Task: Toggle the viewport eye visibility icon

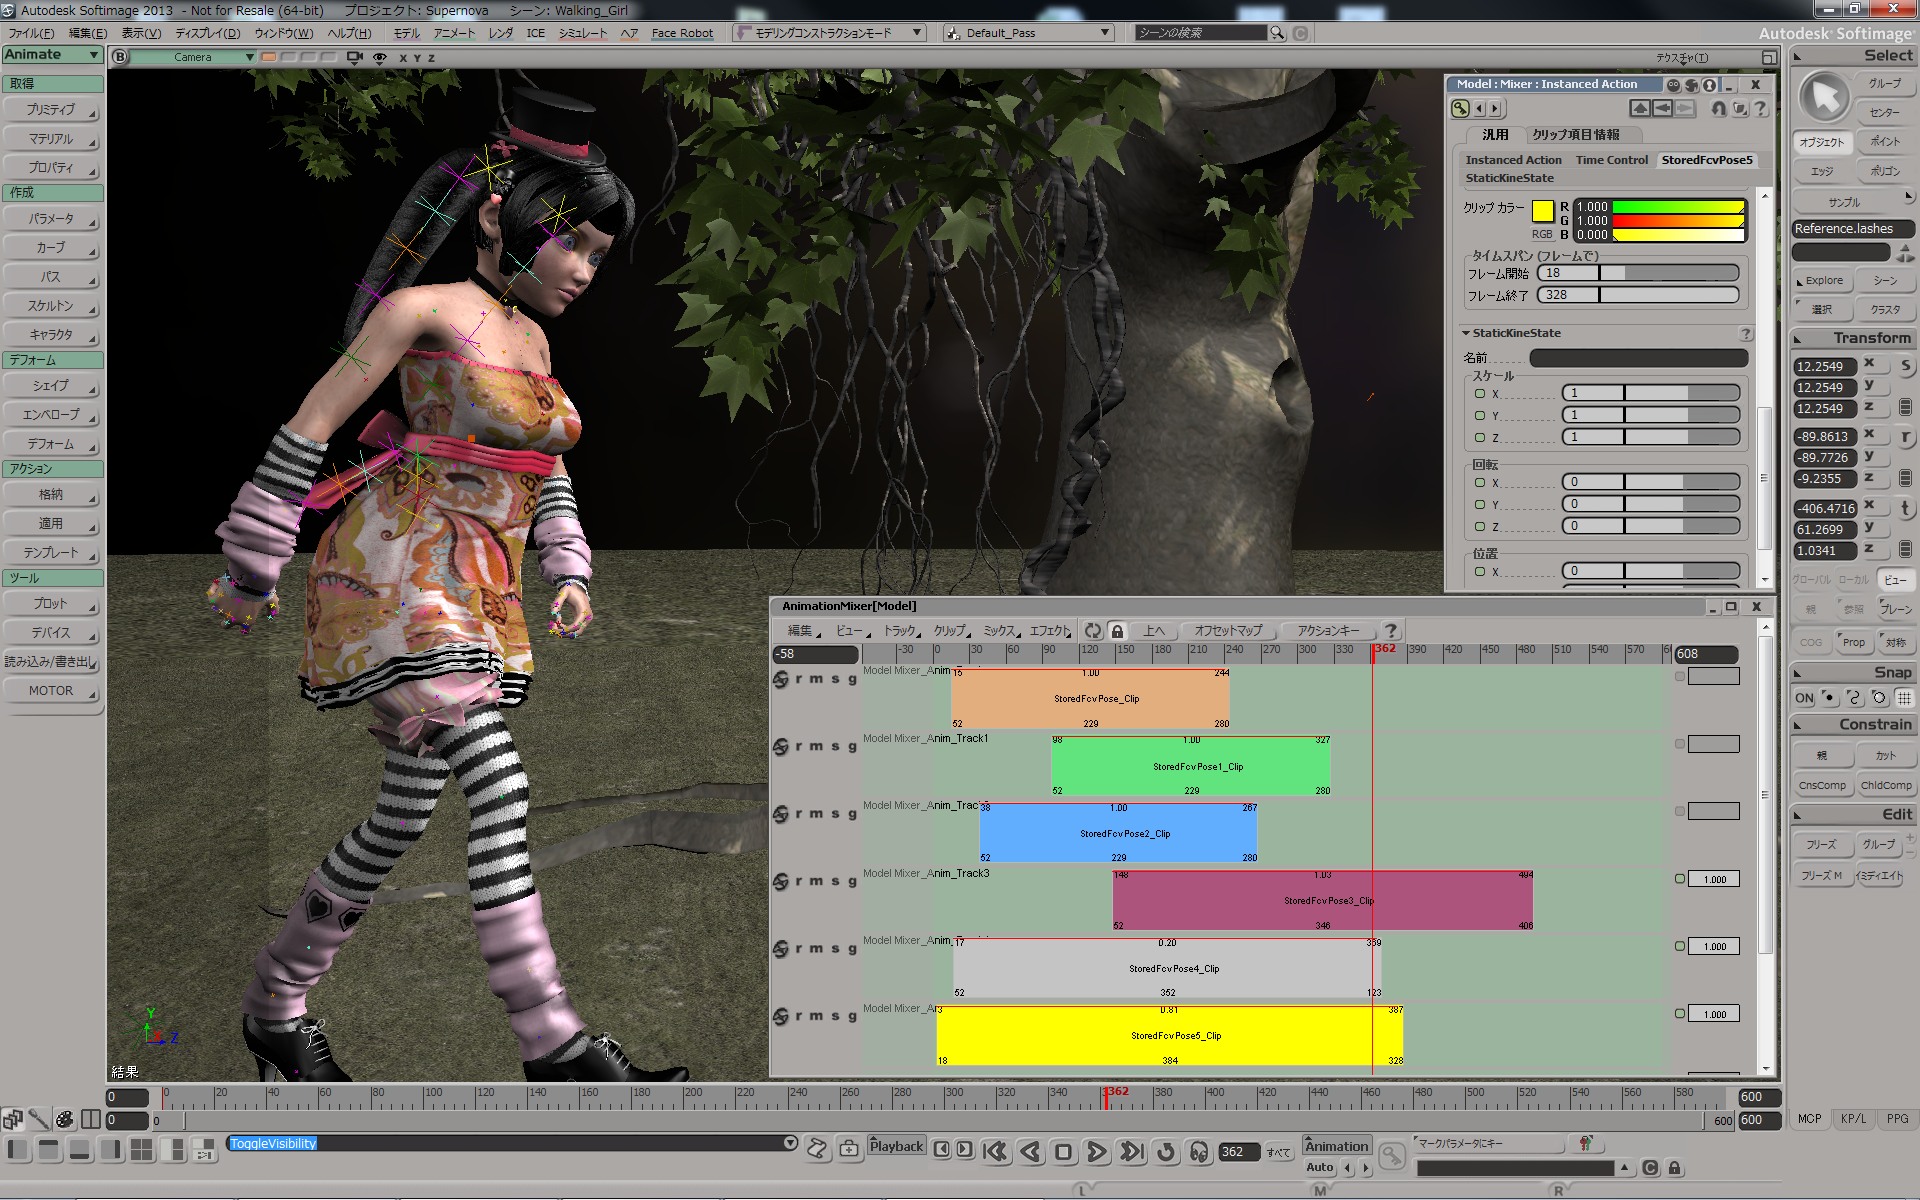Action: tap(380, 57)
